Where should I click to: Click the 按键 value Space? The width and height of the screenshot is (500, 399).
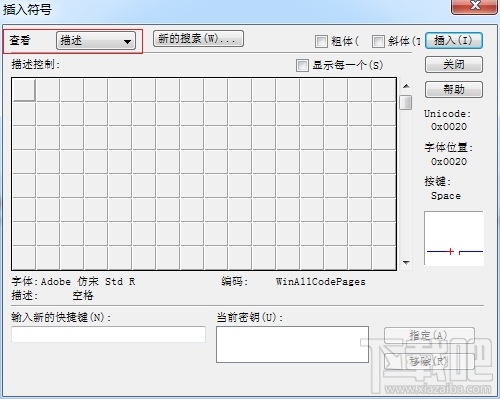[446, 196]
